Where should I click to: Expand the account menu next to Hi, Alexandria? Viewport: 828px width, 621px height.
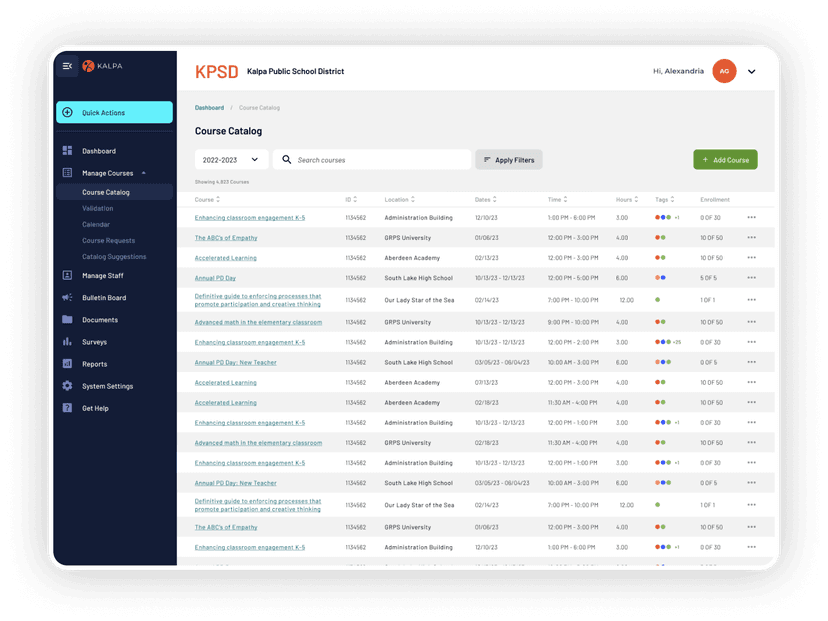[x=752, y=71]
